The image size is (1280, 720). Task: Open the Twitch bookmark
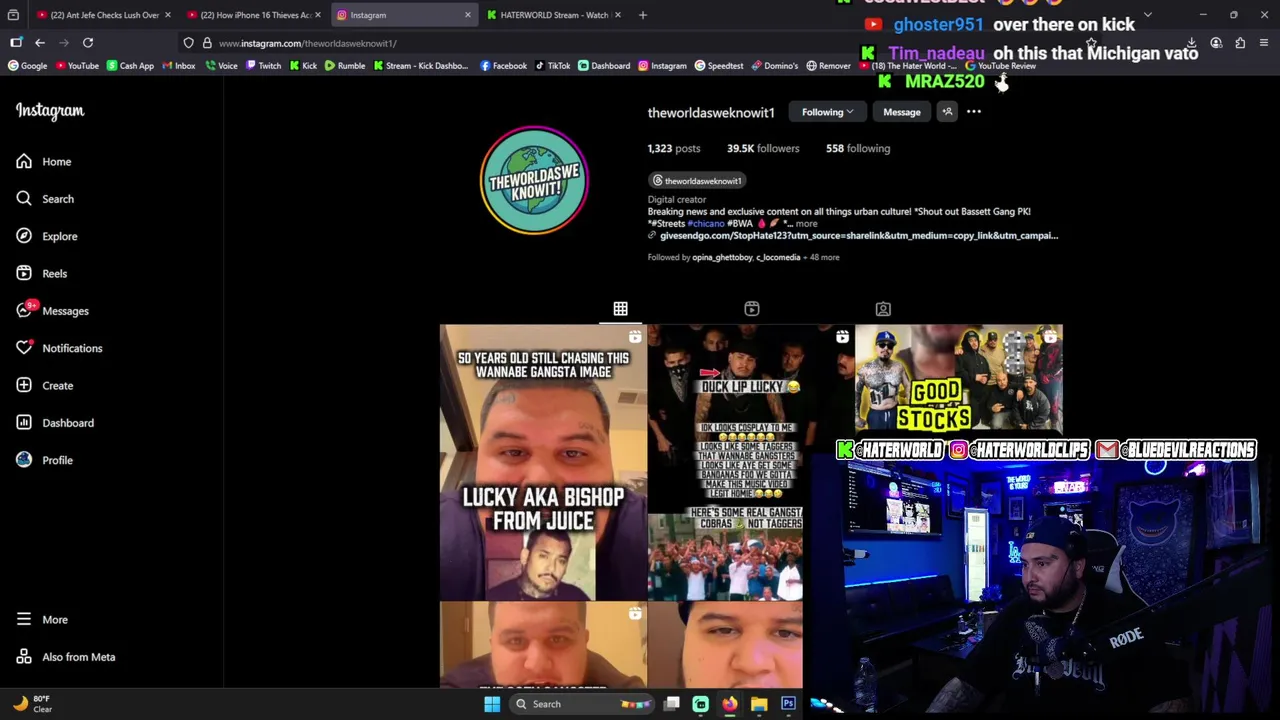263,66
